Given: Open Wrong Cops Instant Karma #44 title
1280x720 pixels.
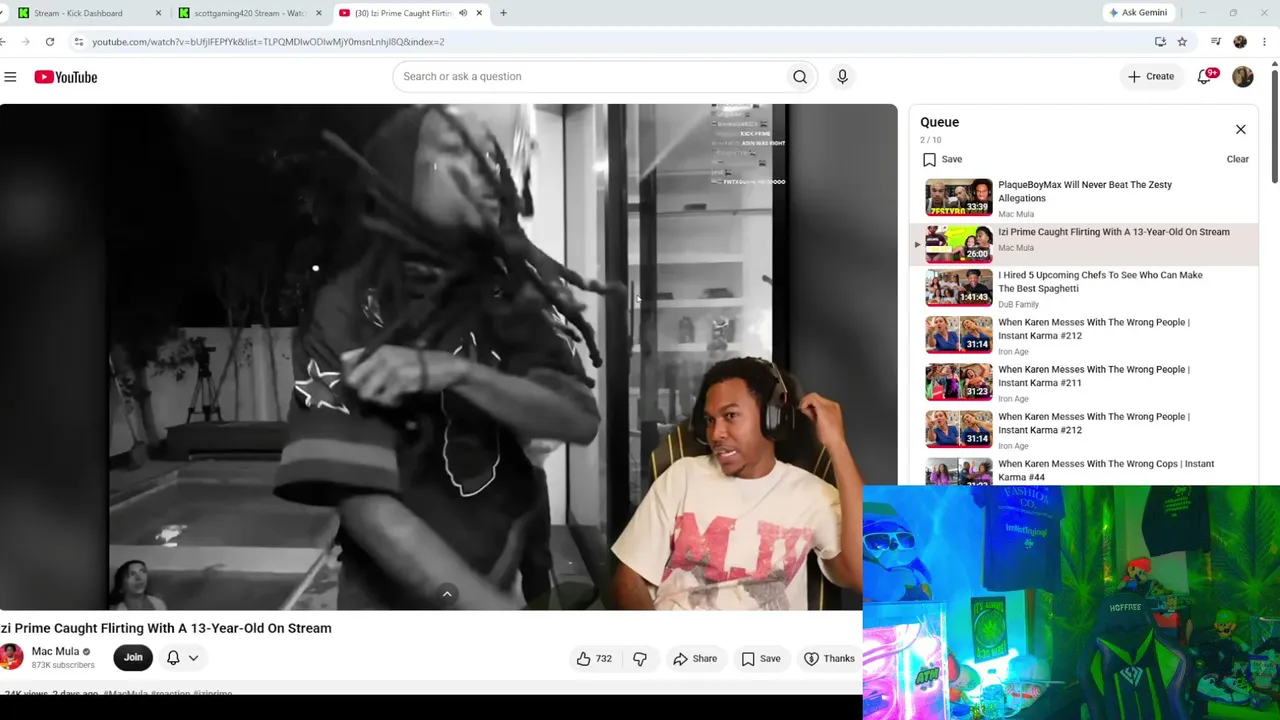Looking at the screenshot, I should (1106, 470).
